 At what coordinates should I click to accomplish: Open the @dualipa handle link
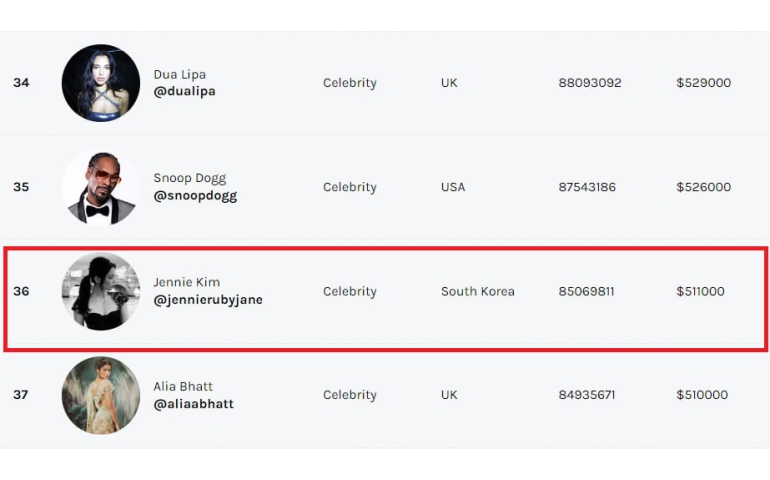click(x=184, y=91)
